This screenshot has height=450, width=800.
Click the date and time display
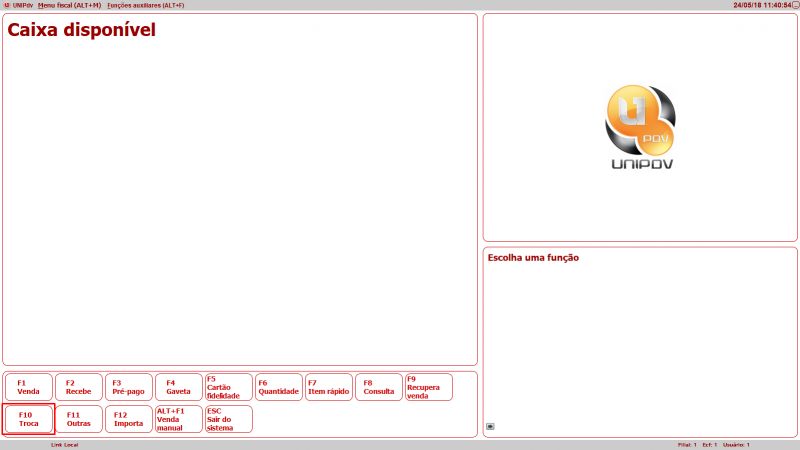762,5
